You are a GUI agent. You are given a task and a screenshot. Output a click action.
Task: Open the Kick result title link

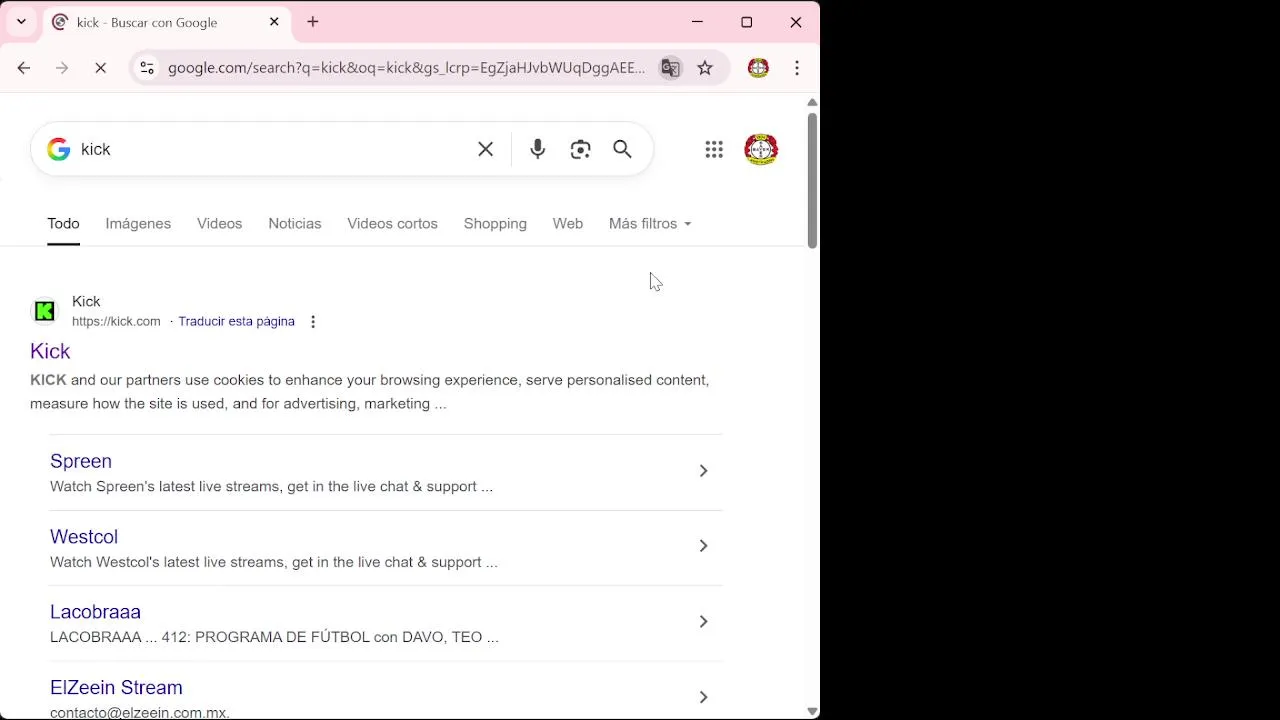(50, 351)
